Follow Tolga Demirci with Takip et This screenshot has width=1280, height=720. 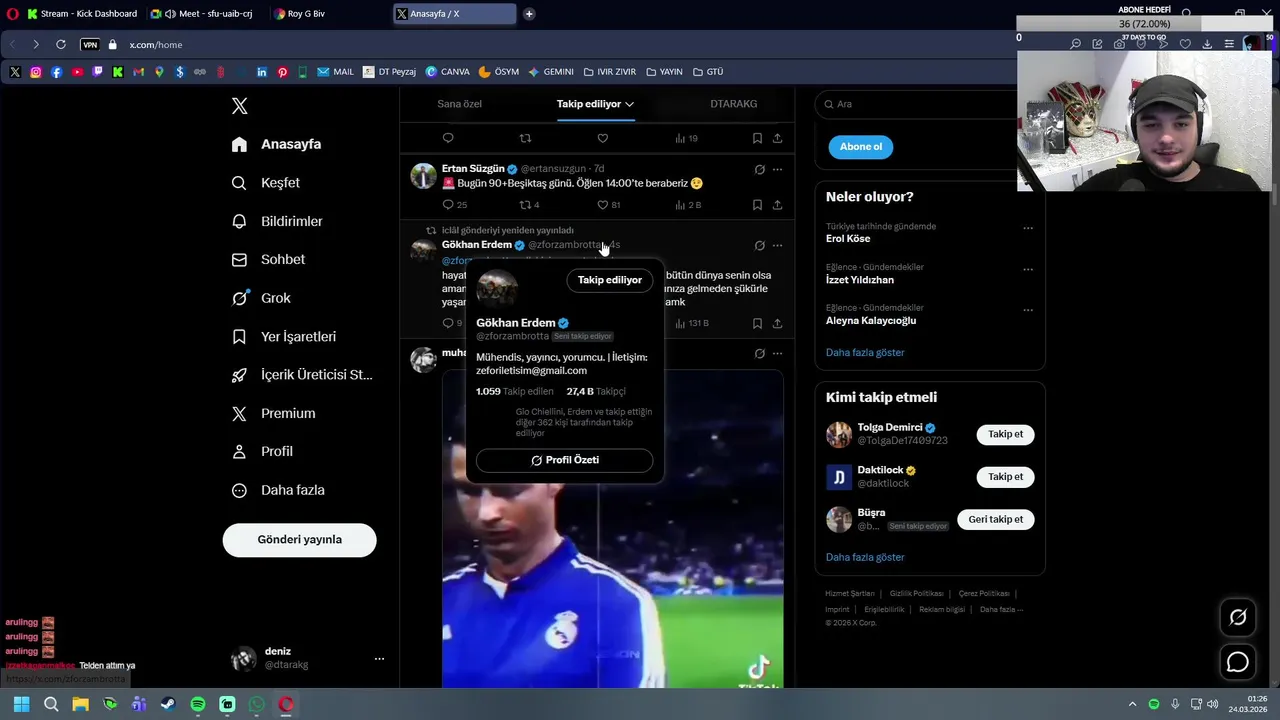(1005, 435)
